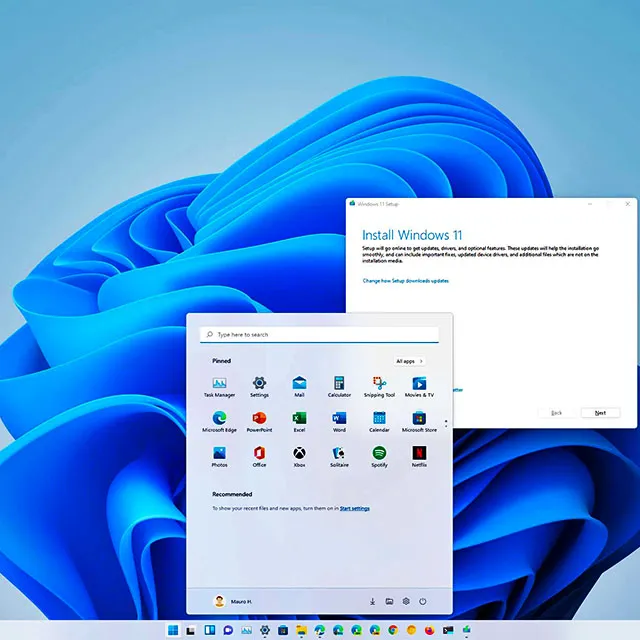Expand the All apps list
The image size is (640, 640).
[409, 361]
